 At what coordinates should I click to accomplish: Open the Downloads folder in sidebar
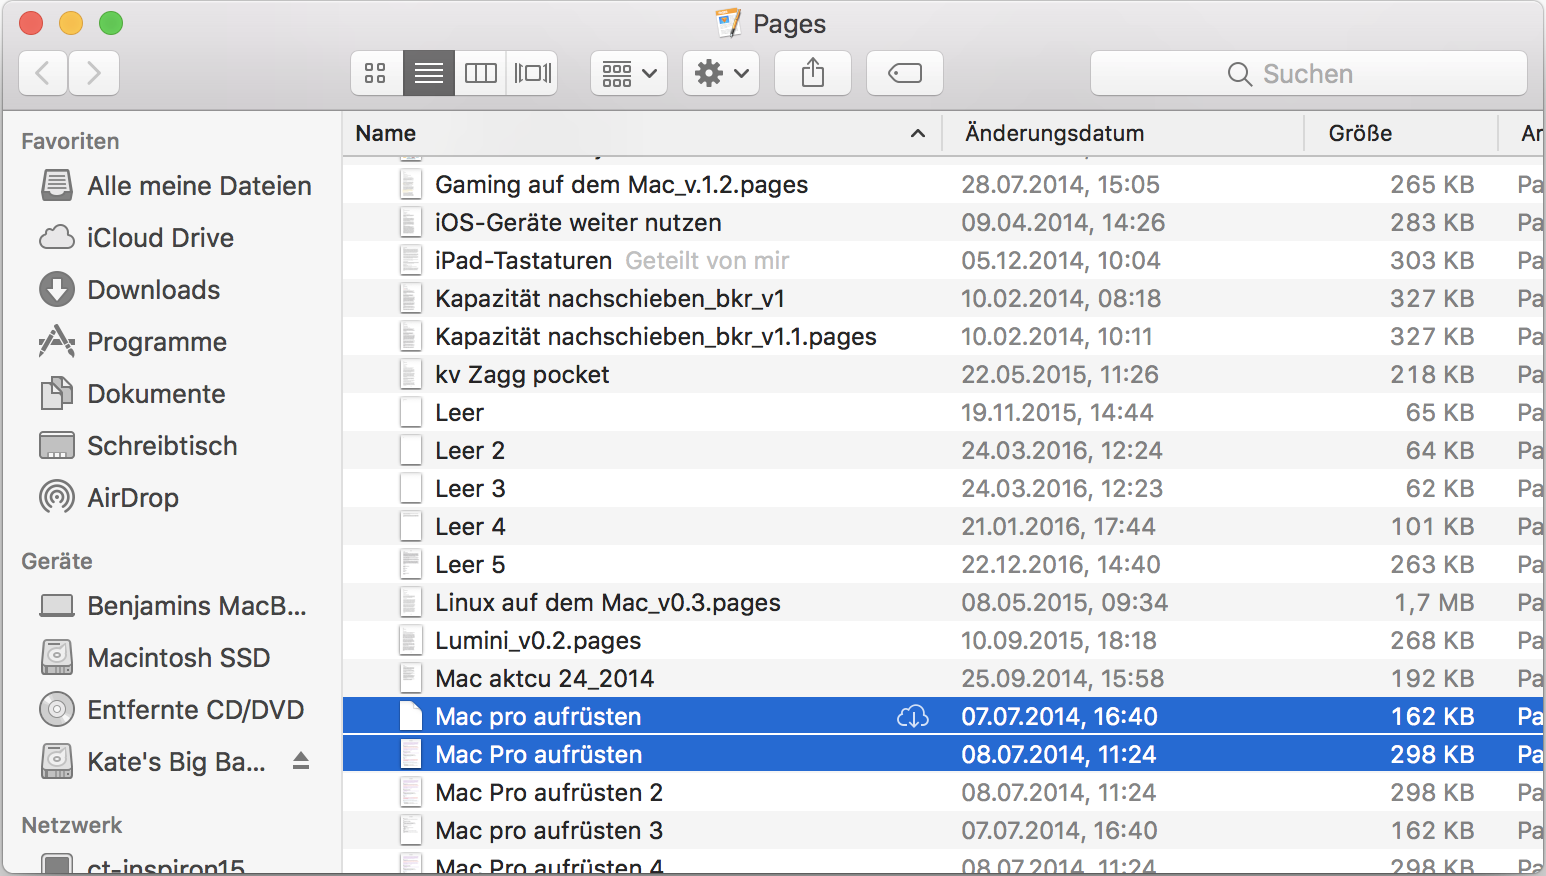click(153, 290)
